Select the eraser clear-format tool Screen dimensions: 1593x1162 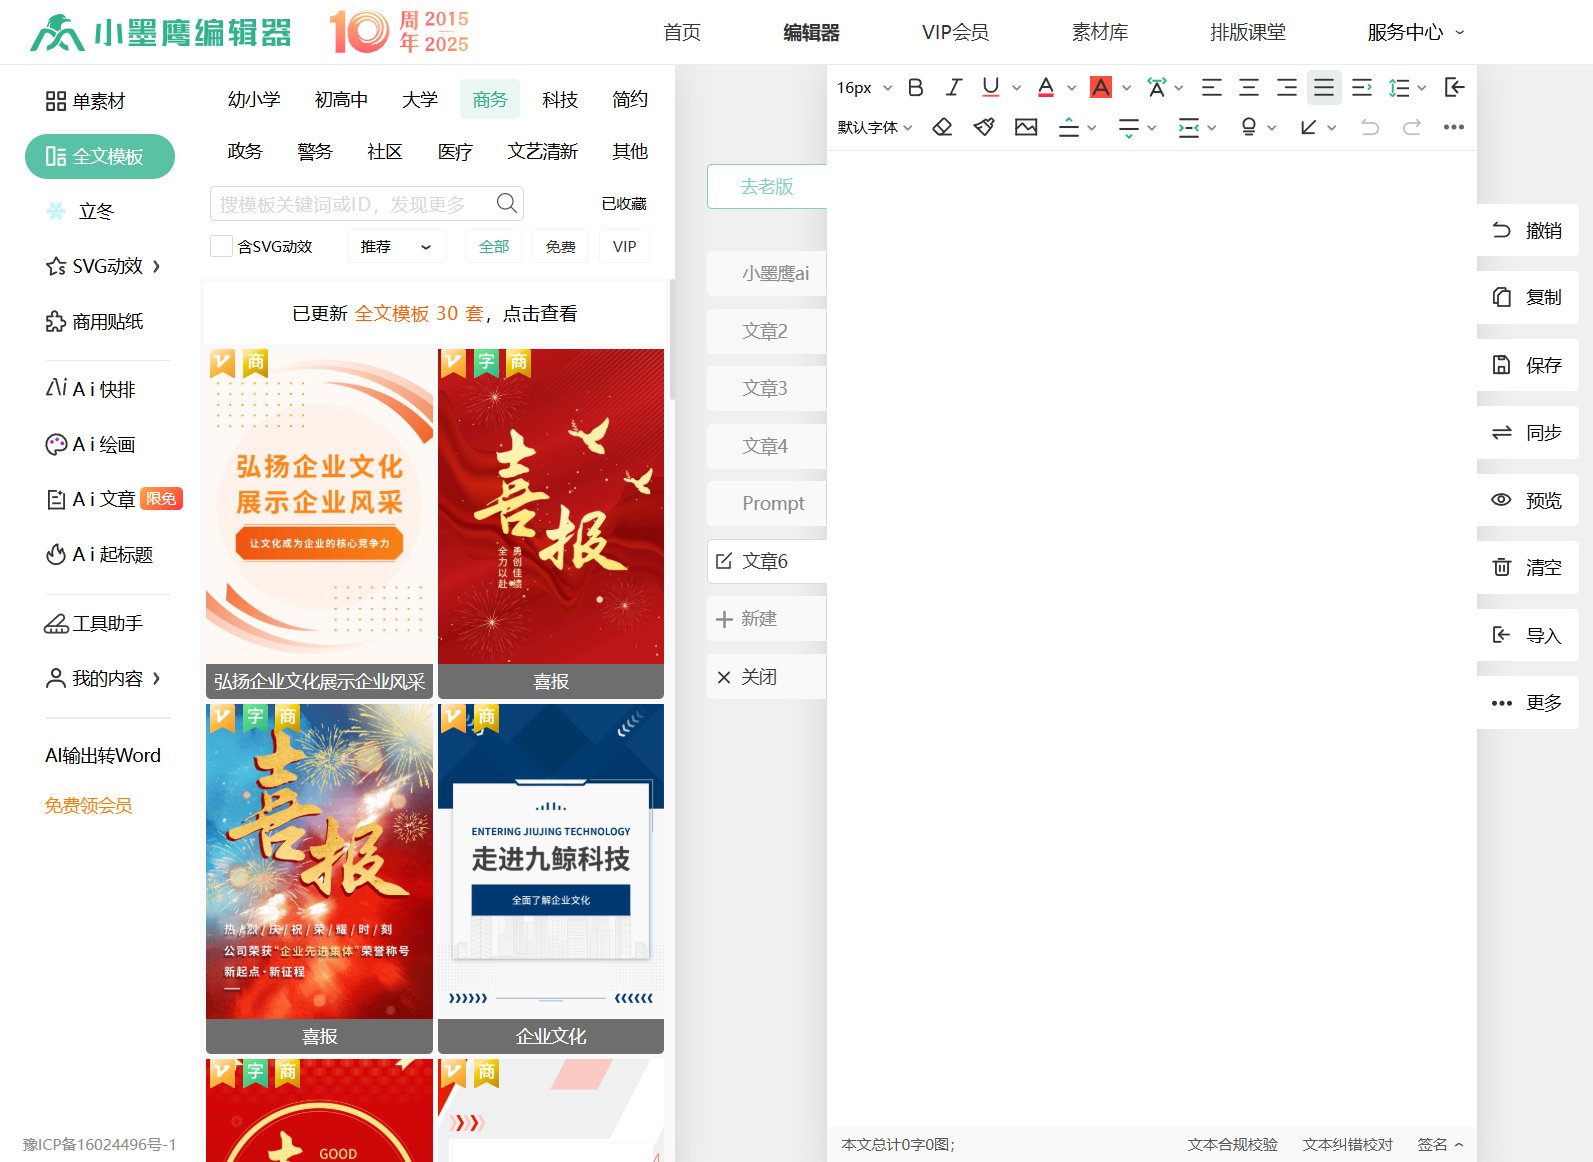click(x=942, y=127)
